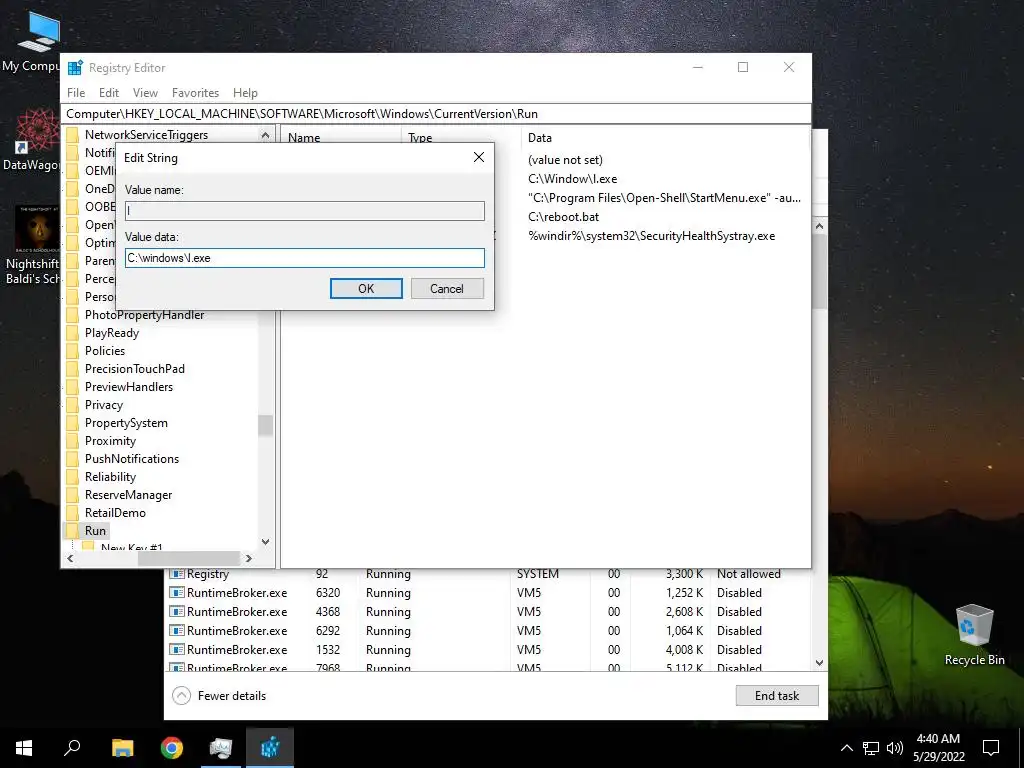
Task: Select ReserveManager key folder icon
Action: (72, 495)
